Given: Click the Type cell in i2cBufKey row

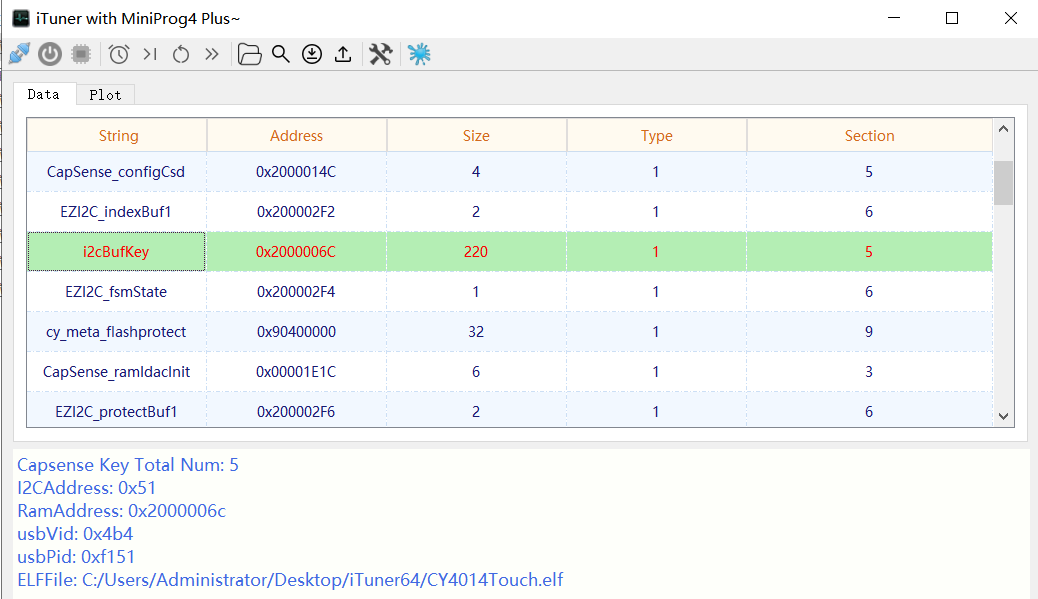Looking at the screenshot, I should click(657, 252).
